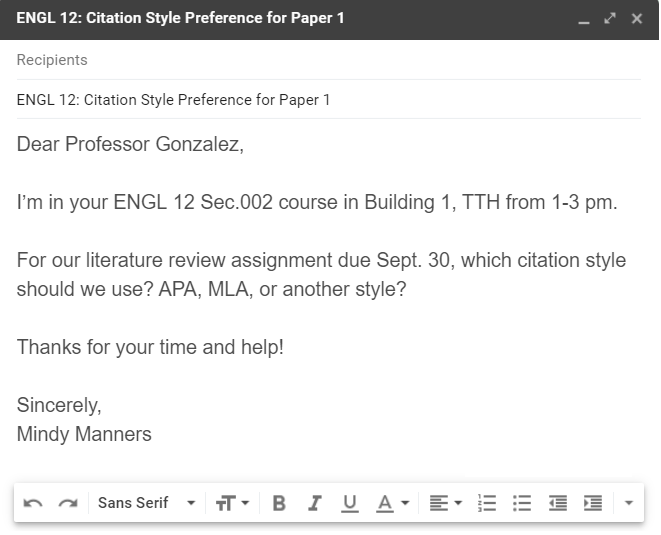Toggle underline formatting

(349, 503)
